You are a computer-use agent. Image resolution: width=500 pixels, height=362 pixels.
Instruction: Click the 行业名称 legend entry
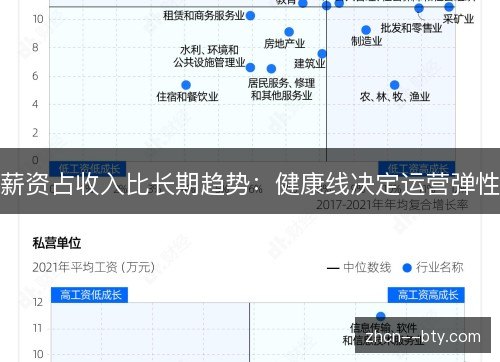coord(433,268)
